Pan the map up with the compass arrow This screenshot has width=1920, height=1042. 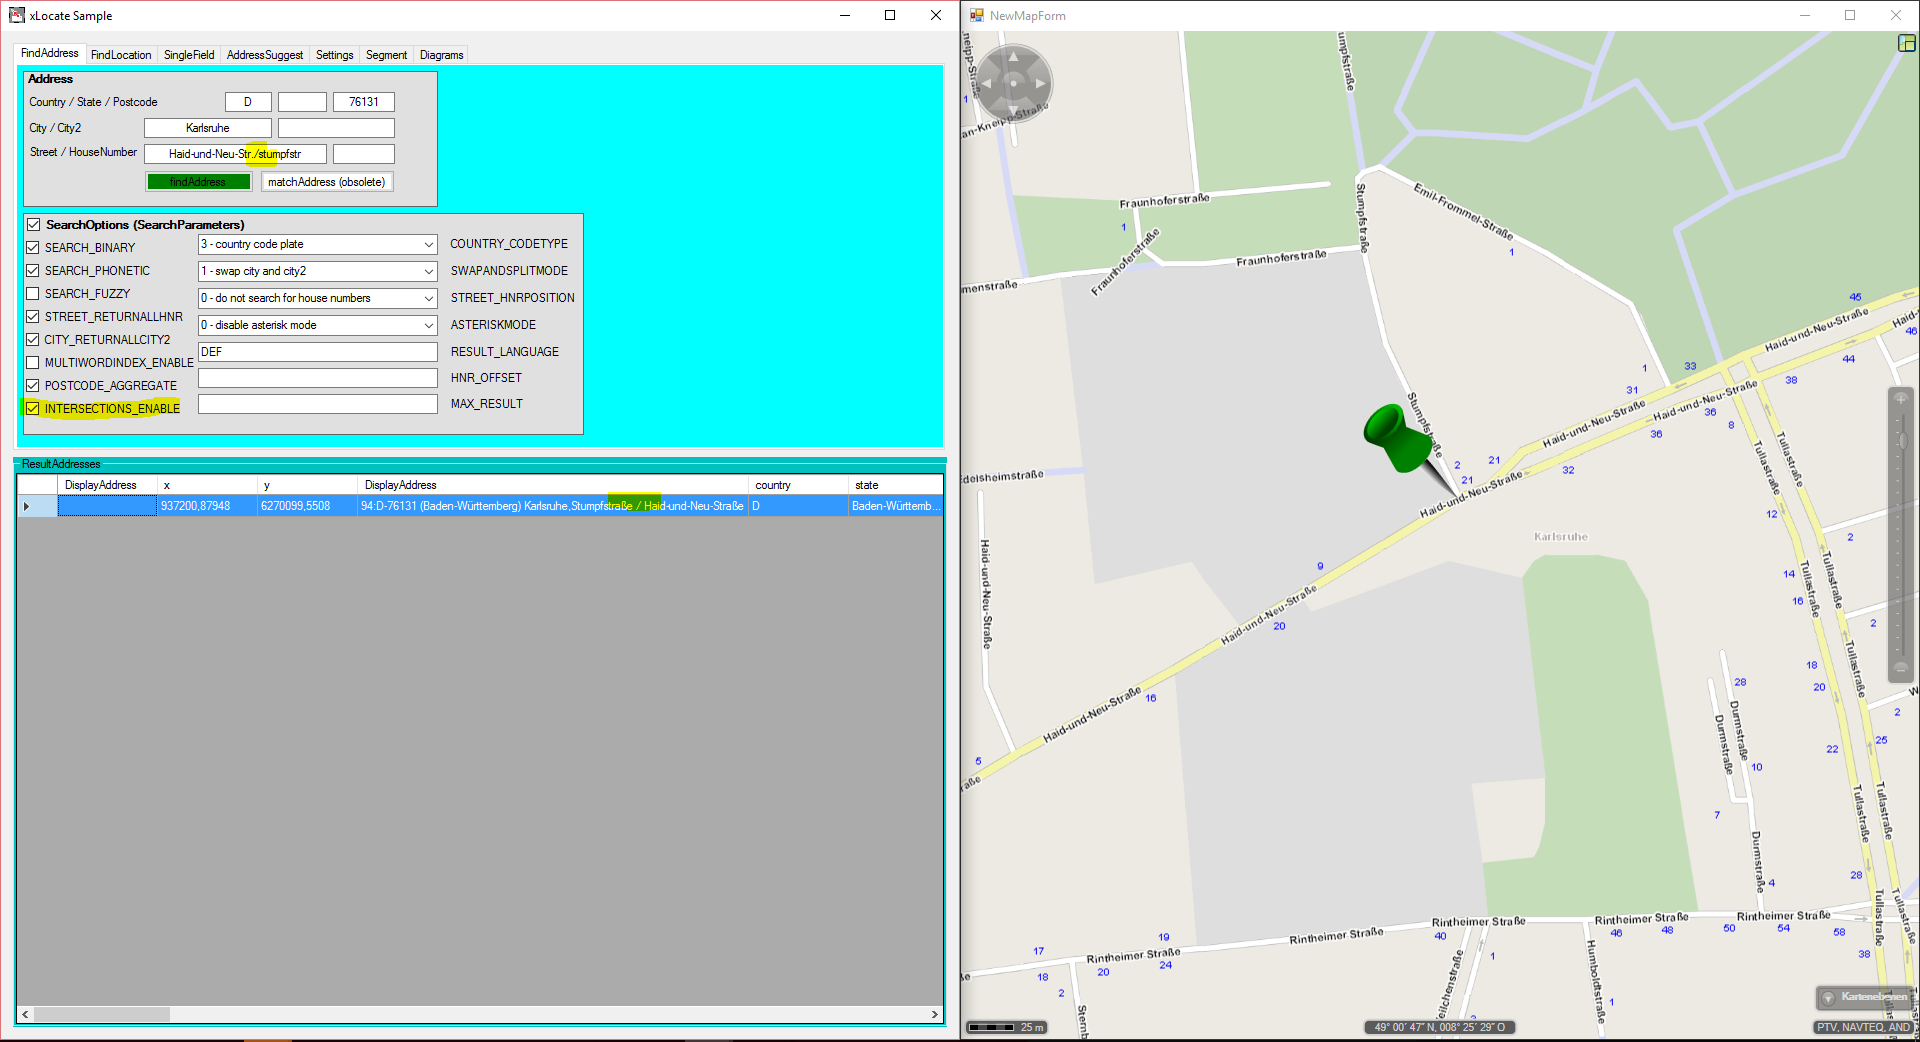point(1013,58)
